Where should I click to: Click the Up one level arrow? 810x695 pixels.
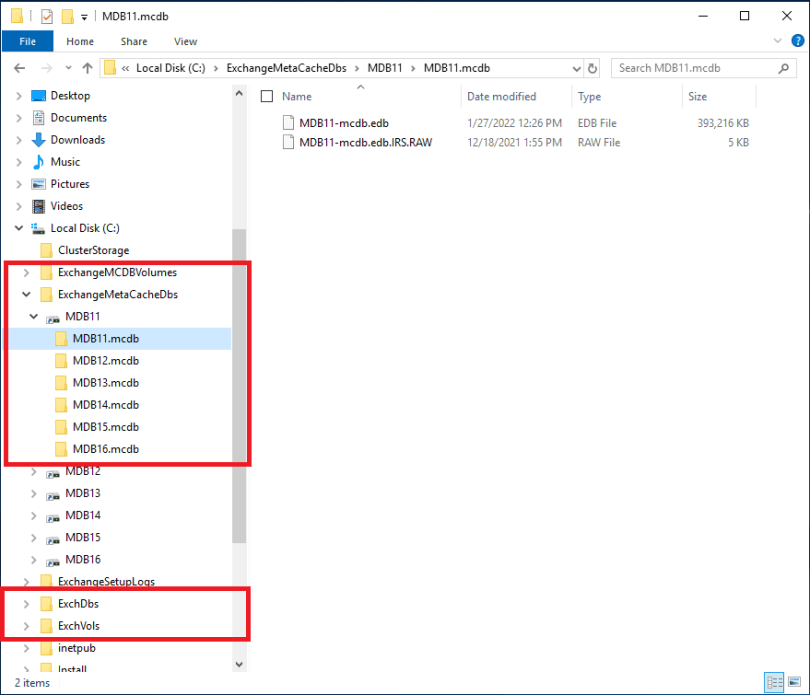click(87, 69)
